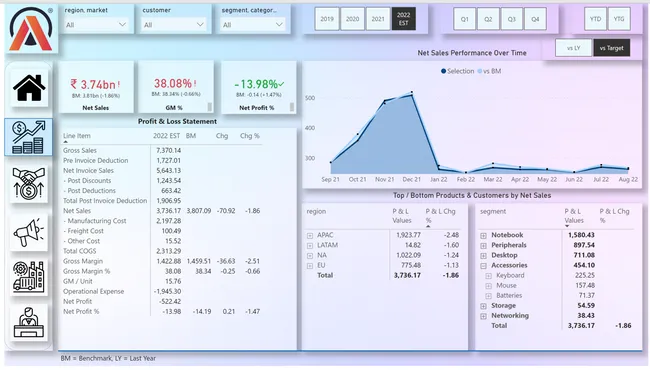Open the Home page icon
The image size is (650, 370).
click(29, 88)
